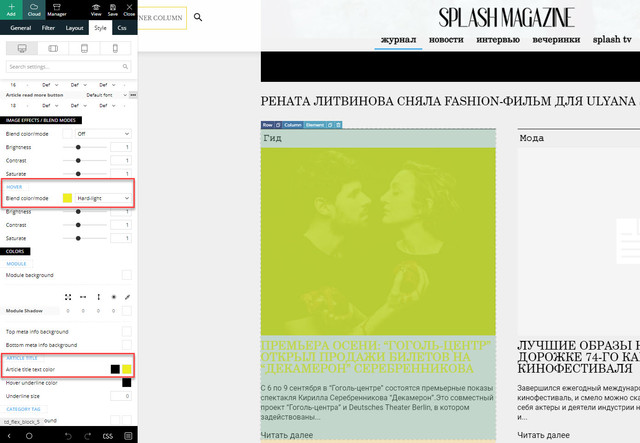This screenshot has height=443, width=640.
Task: Click the View page icon
Action: [x=96, y=9]
